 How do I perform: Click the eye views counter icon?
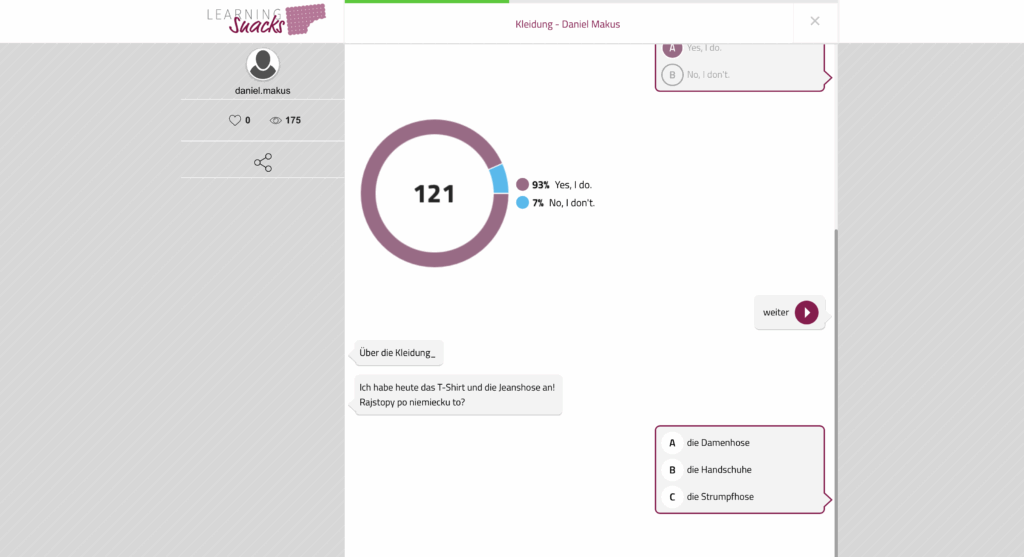click(275, 120)
